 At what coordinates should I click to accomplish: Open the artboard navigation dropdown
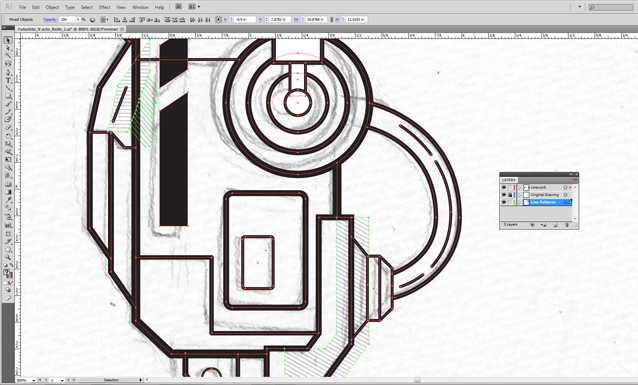[62, 380]
